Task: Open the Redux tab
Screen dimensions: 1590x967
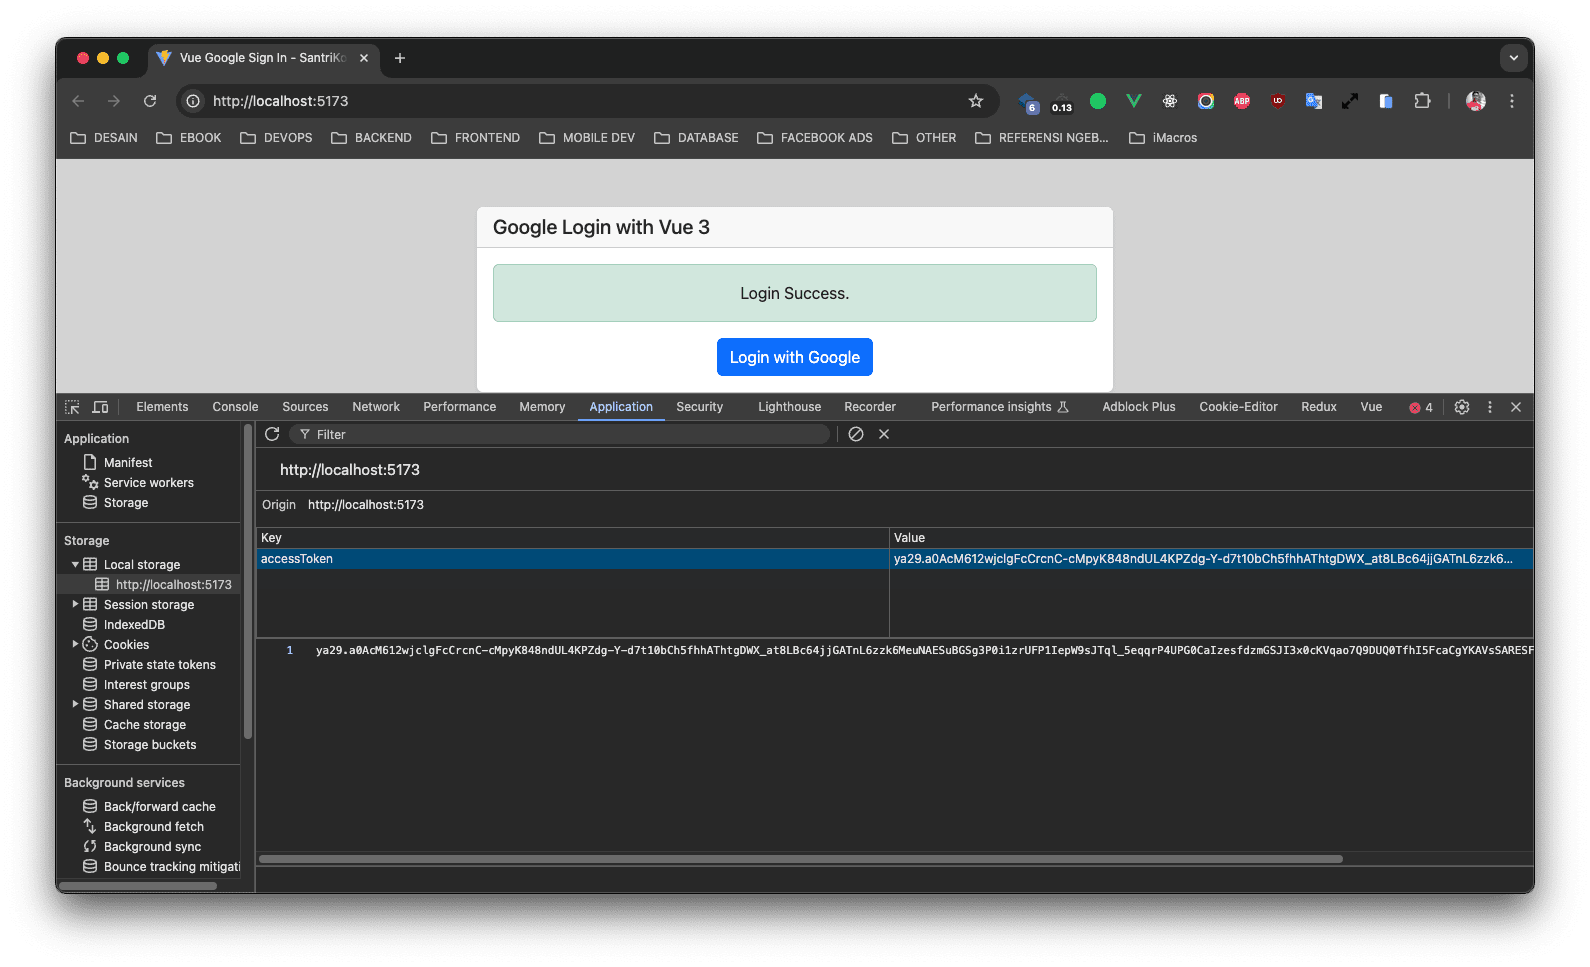Action: (1319, 407)
